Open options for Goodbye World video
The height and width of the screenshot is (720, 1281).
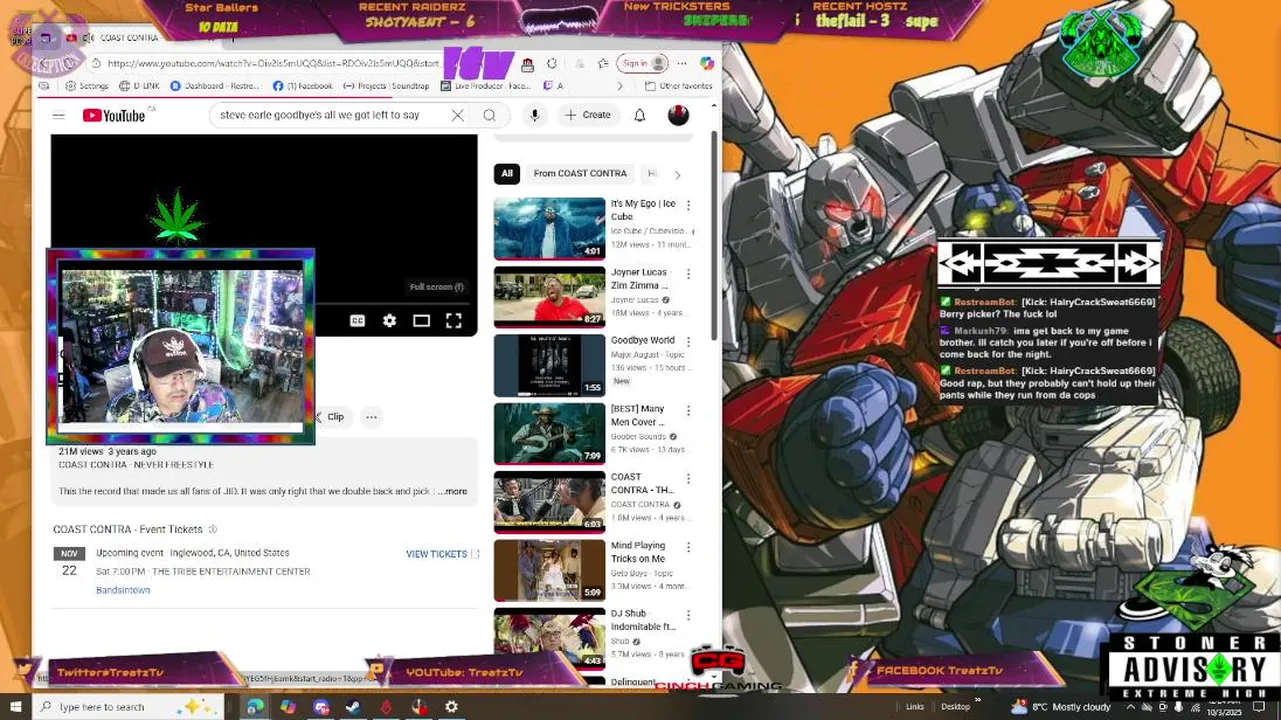688,341
